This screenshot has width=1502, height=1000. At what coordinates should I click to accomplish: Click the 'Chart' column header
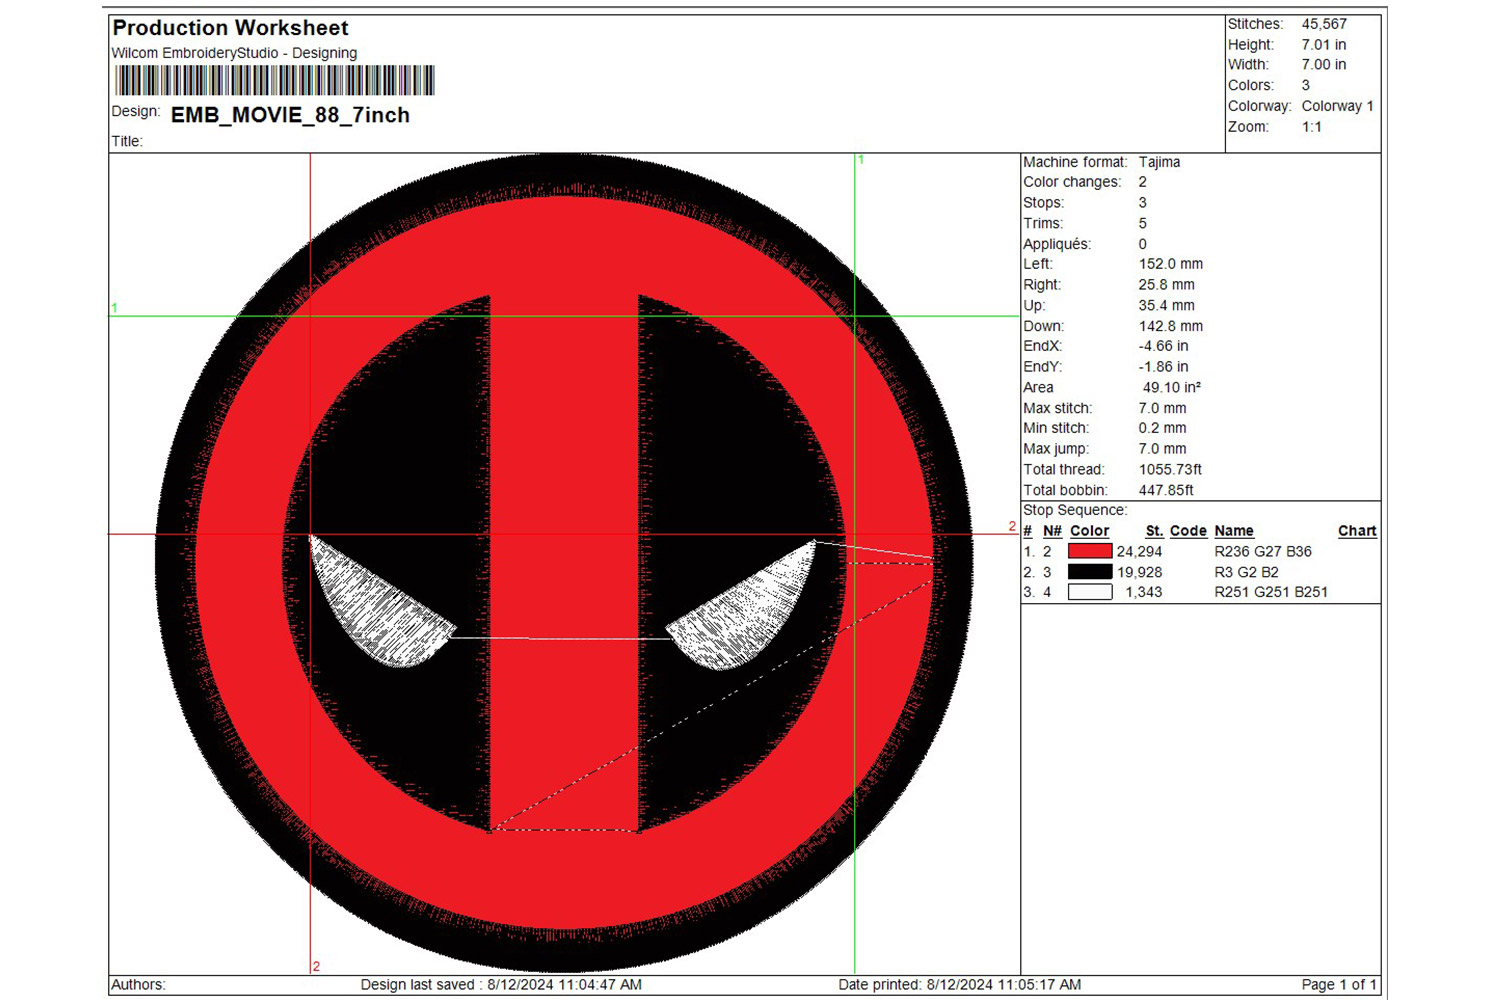(1357, 531)
